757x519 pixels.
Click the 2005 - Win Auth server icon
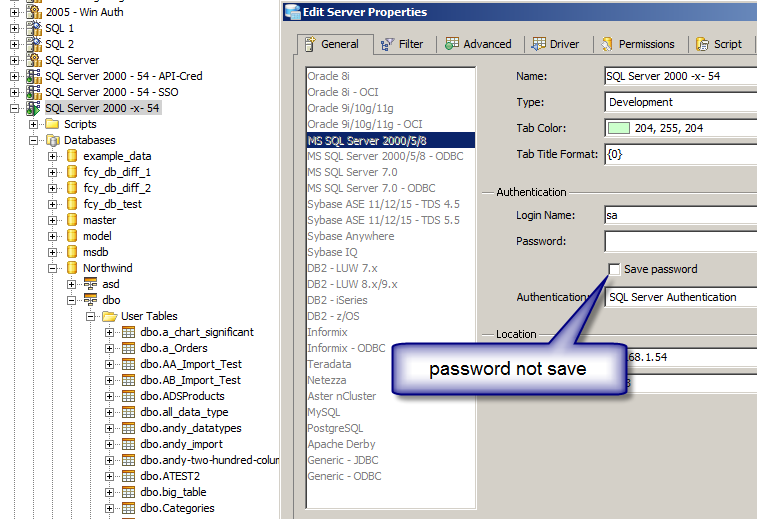(34, 12)
